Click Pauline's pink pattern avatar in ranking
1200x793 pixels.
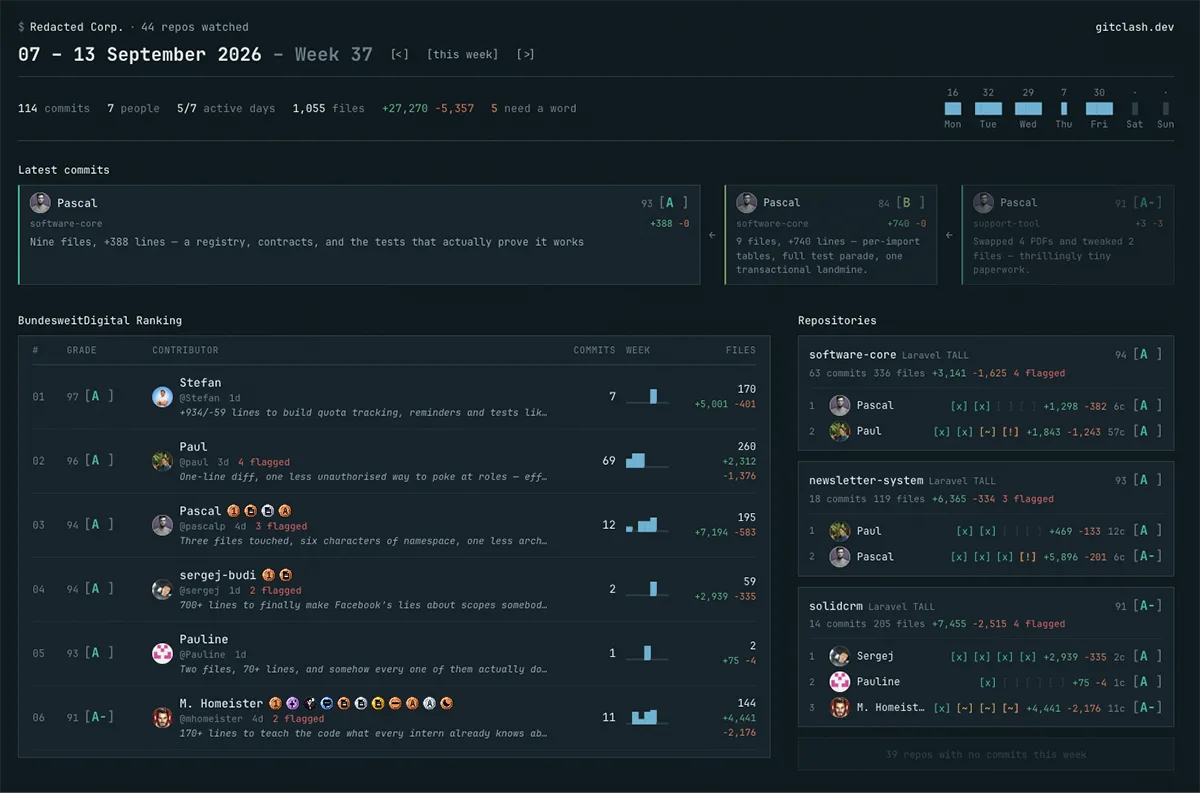(x=162, y=653)
